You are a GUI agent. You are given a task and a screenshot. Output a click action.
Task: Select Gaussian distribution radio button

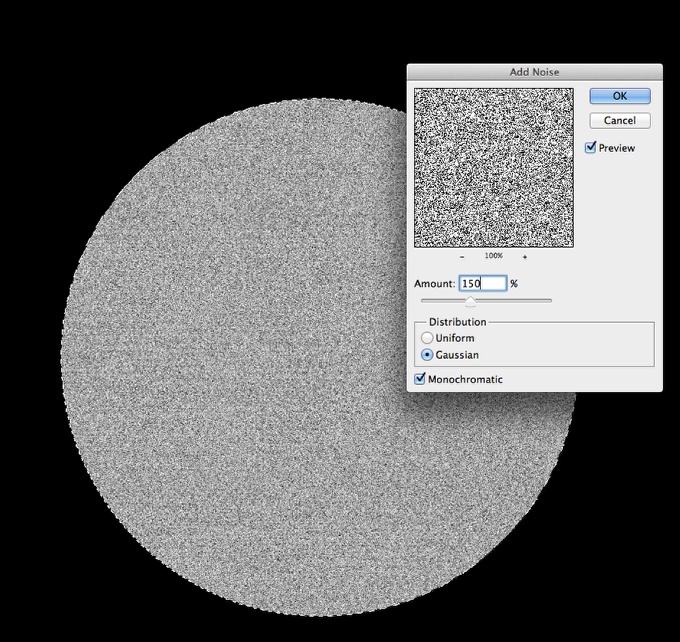427,355
